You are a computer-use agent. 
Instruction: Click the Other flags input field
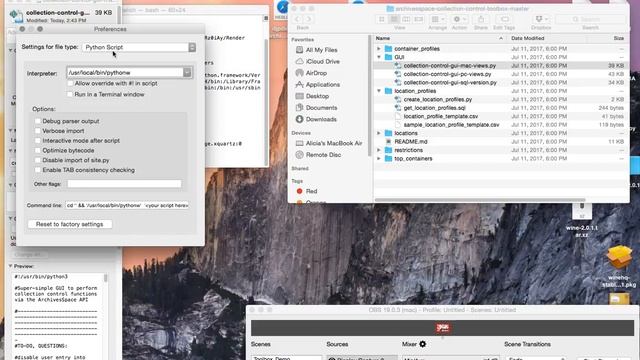pyautogui.click(x=124, y=184)
